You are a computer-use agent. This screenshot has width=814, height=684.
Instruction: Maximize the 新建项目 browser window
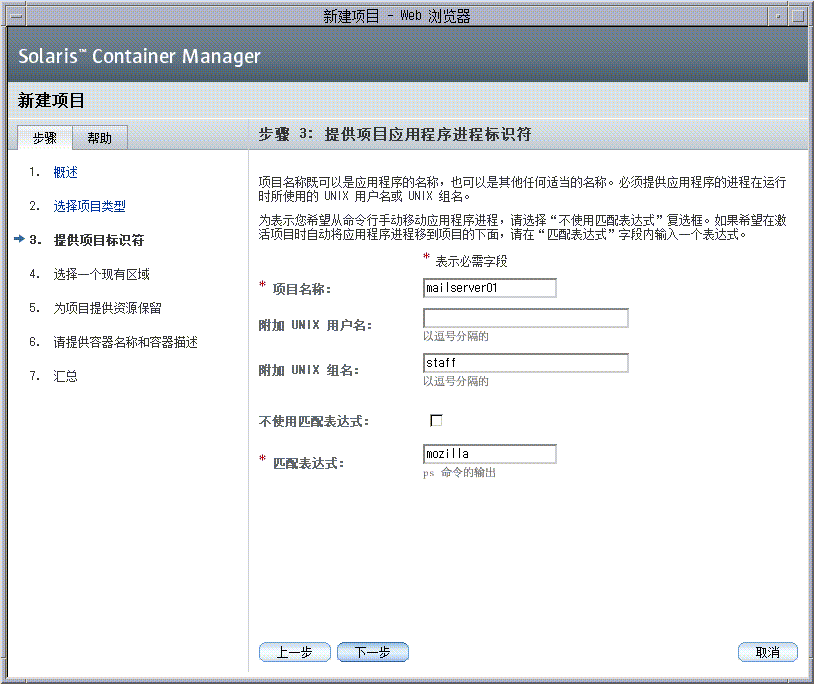798,16
